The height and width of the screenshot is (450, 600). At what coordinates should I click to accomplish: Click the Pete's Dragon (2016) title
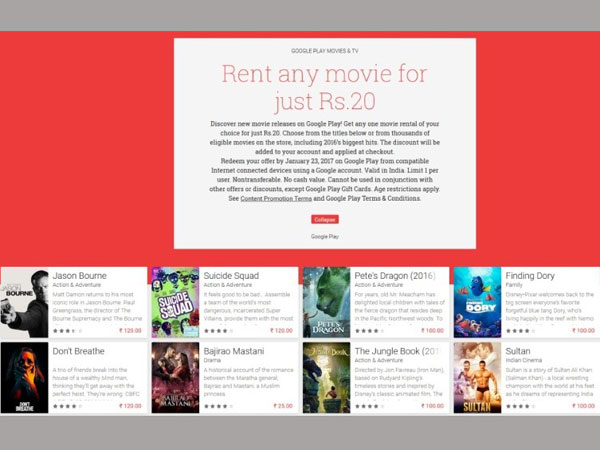coord(395,276)
